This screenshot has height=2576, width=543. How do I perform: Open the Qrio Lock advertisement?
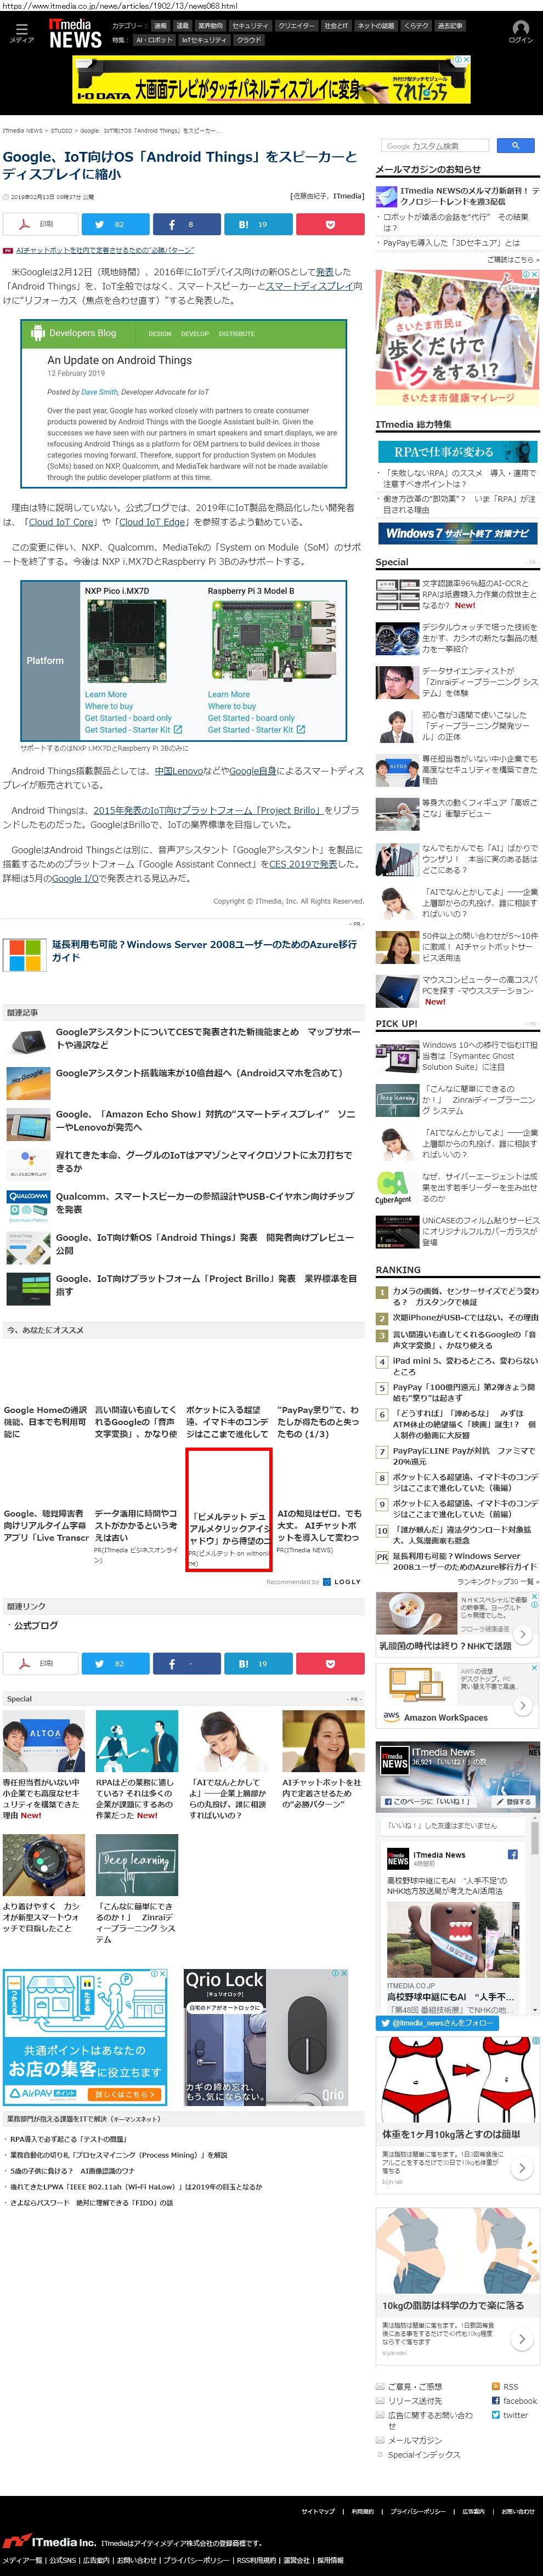[x=266, y=2038]
